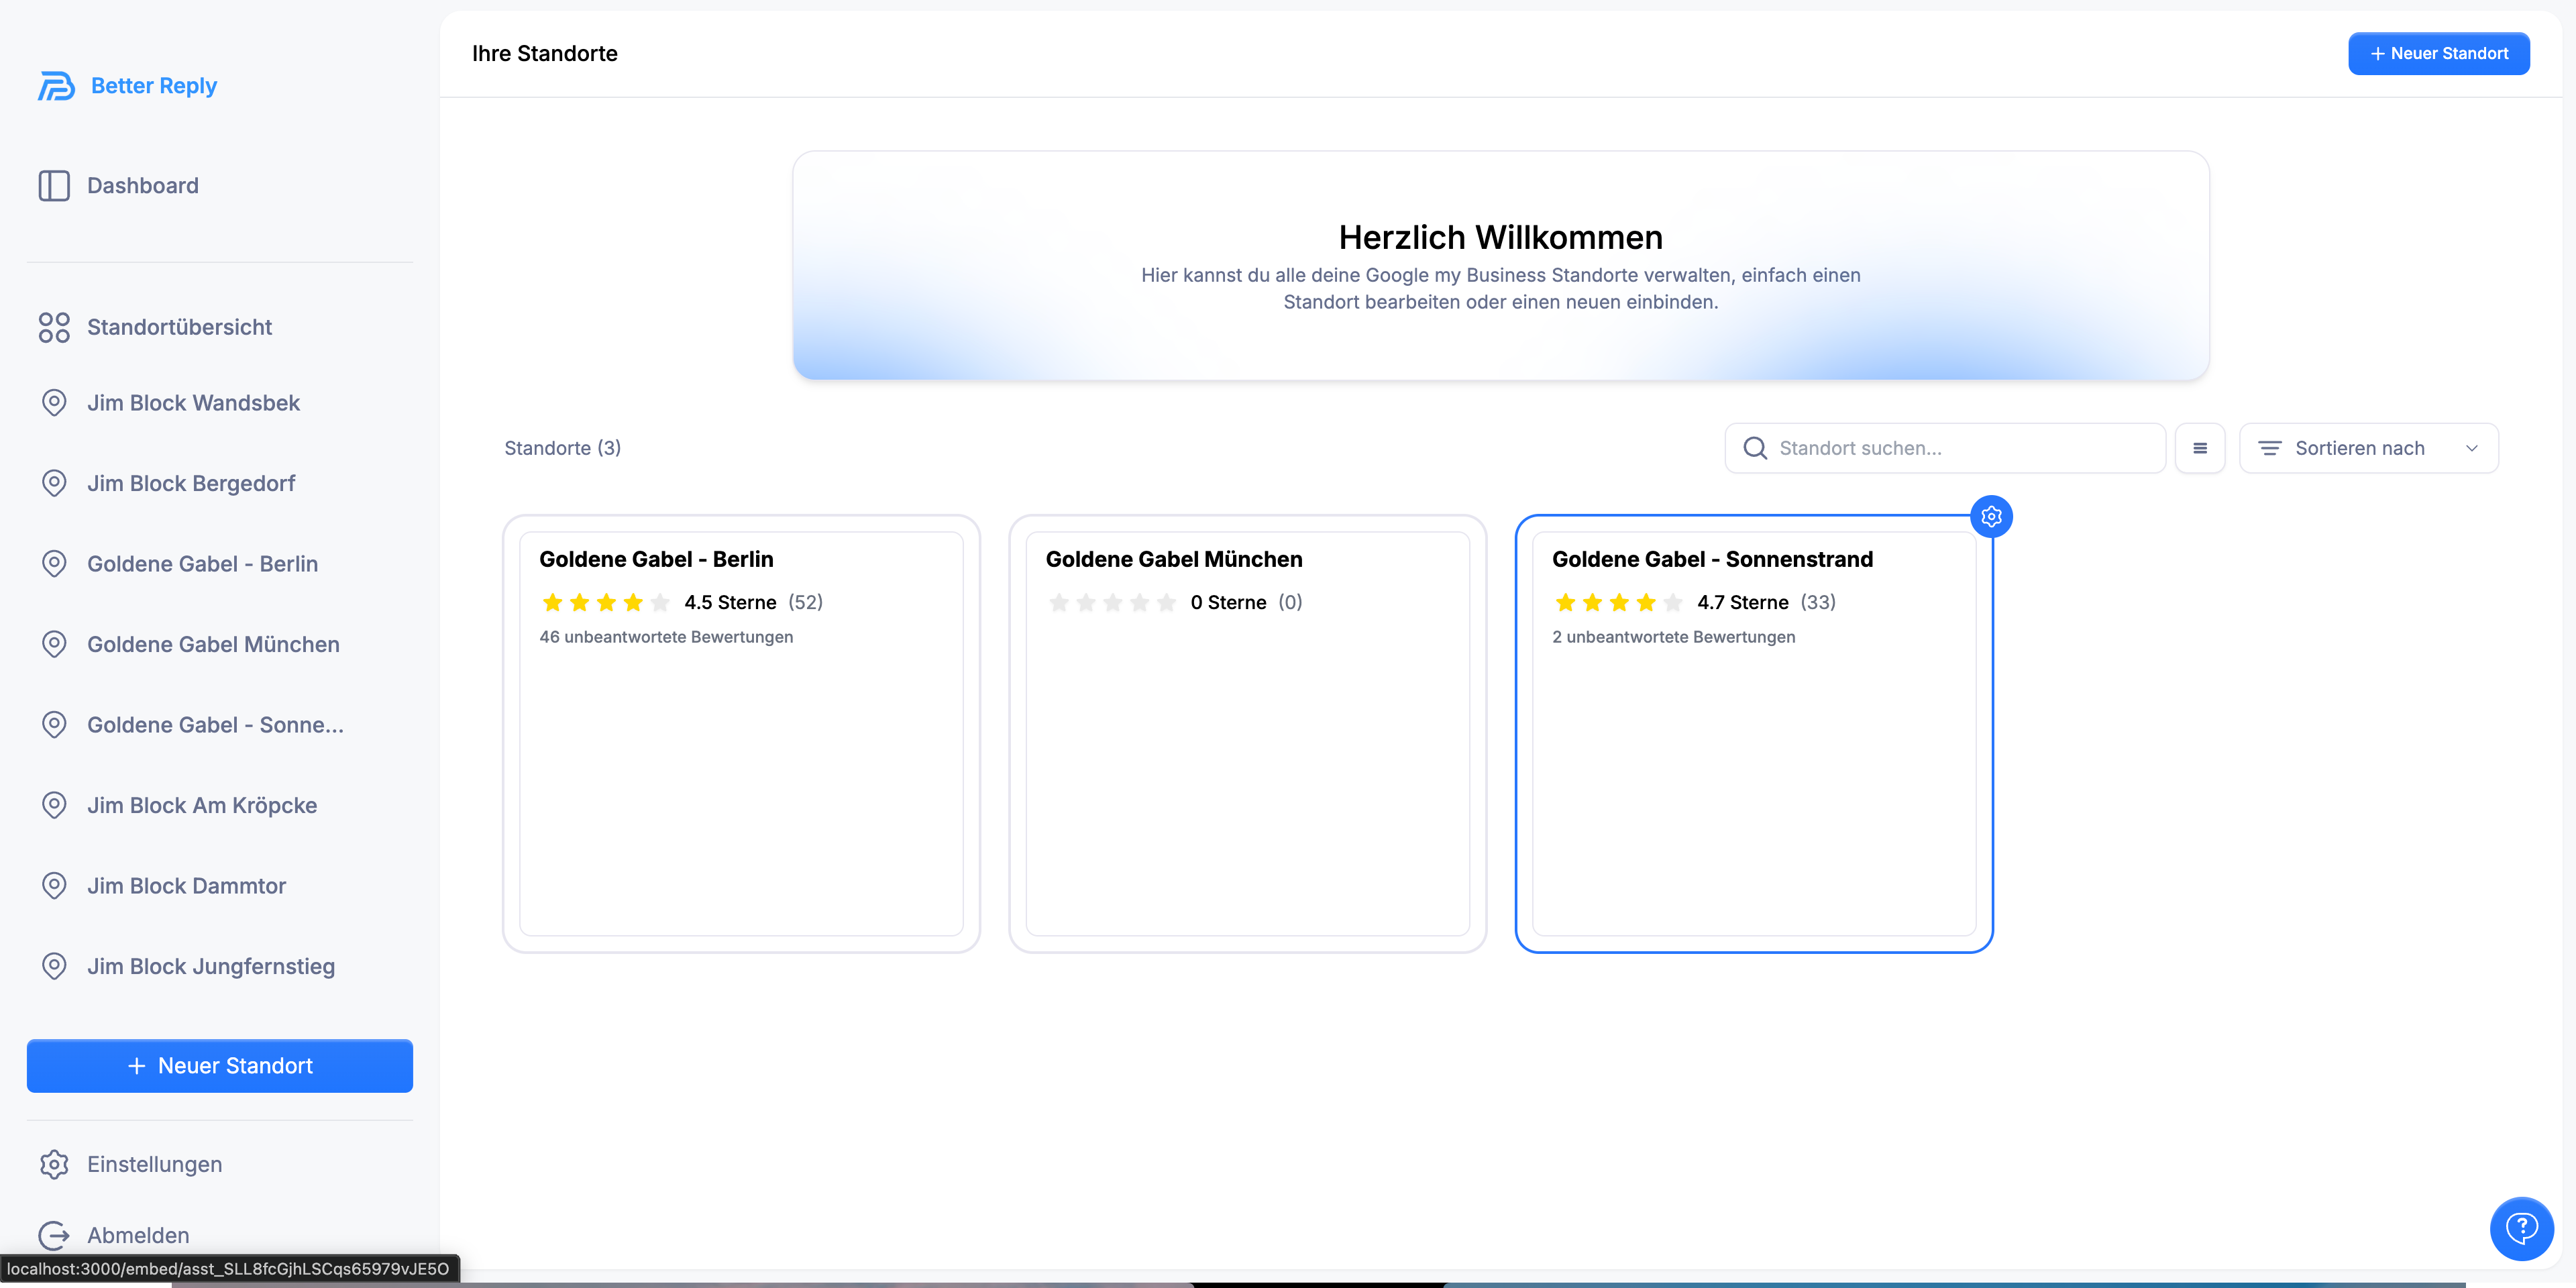The width and height of the screenshot is (2576, 1288).
Task: Click the top-right Neuer Standort button
Action: 2438,54
